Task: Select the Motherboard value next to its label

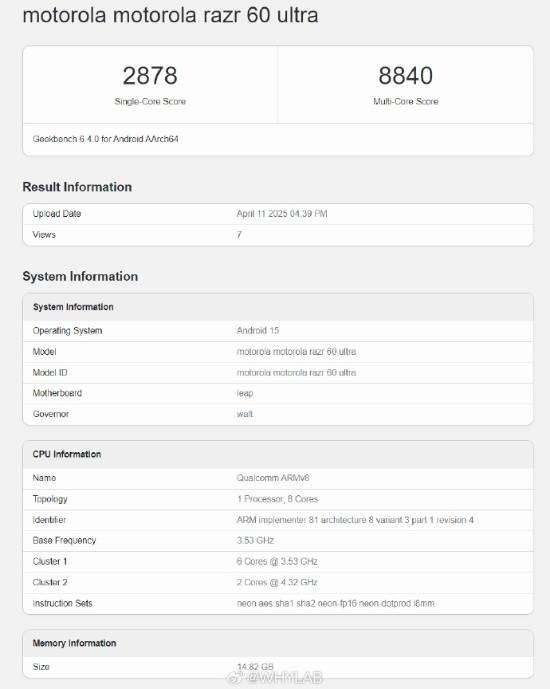Action: tap(245, 393)
